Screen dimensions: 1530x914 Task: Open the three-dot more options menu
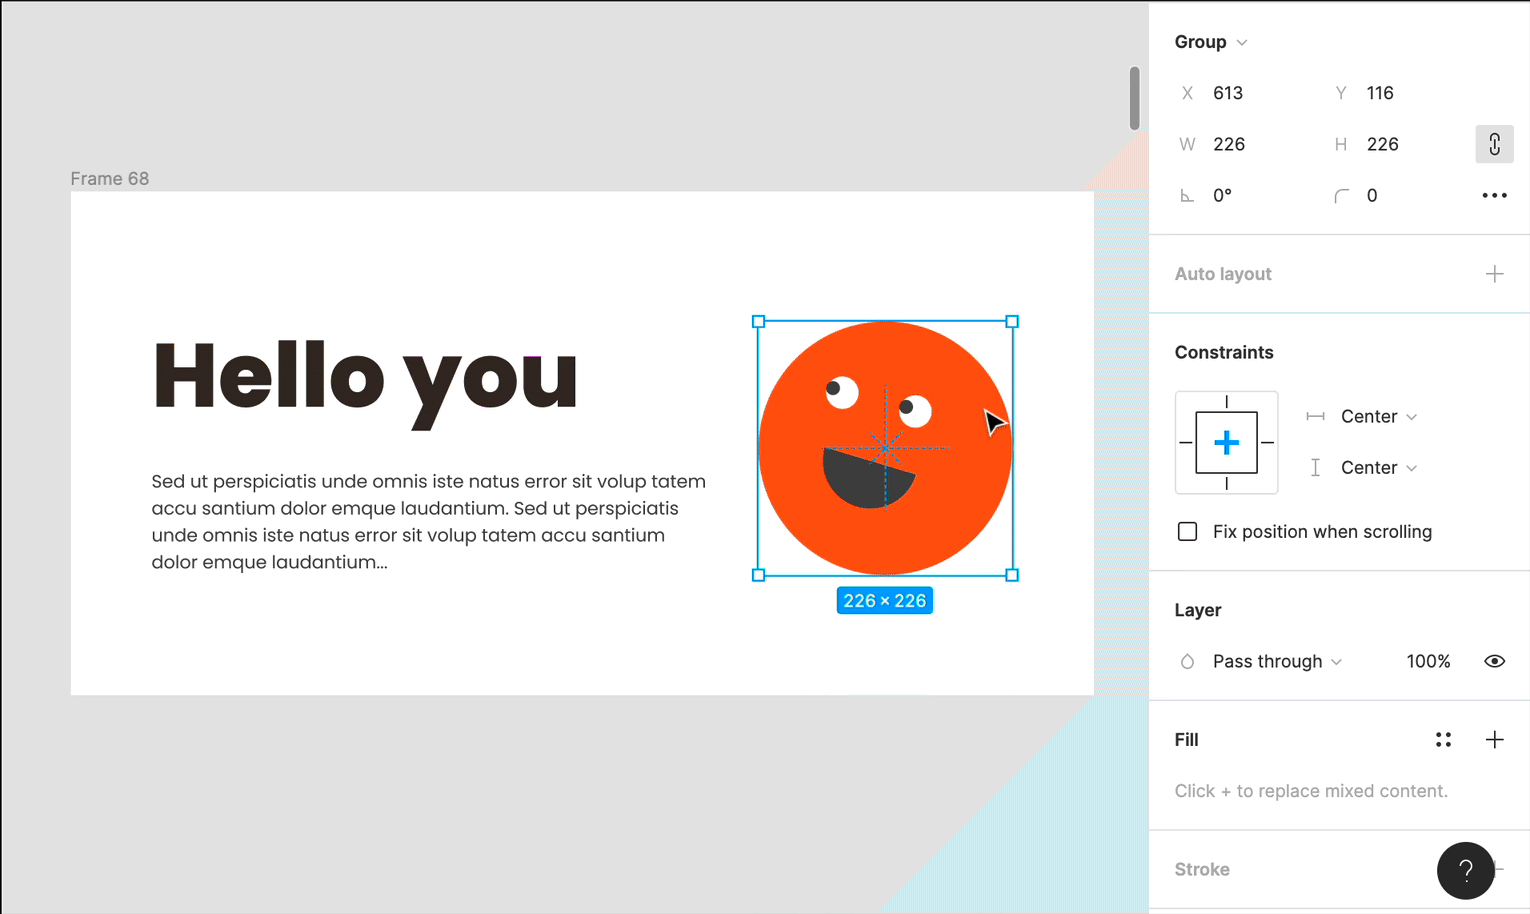tap(1494, 196)
